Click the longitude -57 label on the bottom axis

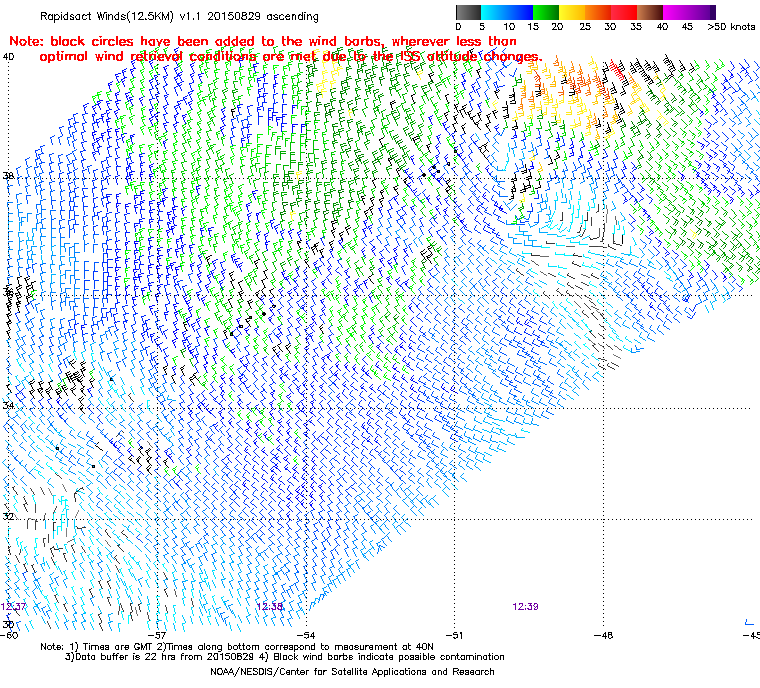(x=157, y=635)
